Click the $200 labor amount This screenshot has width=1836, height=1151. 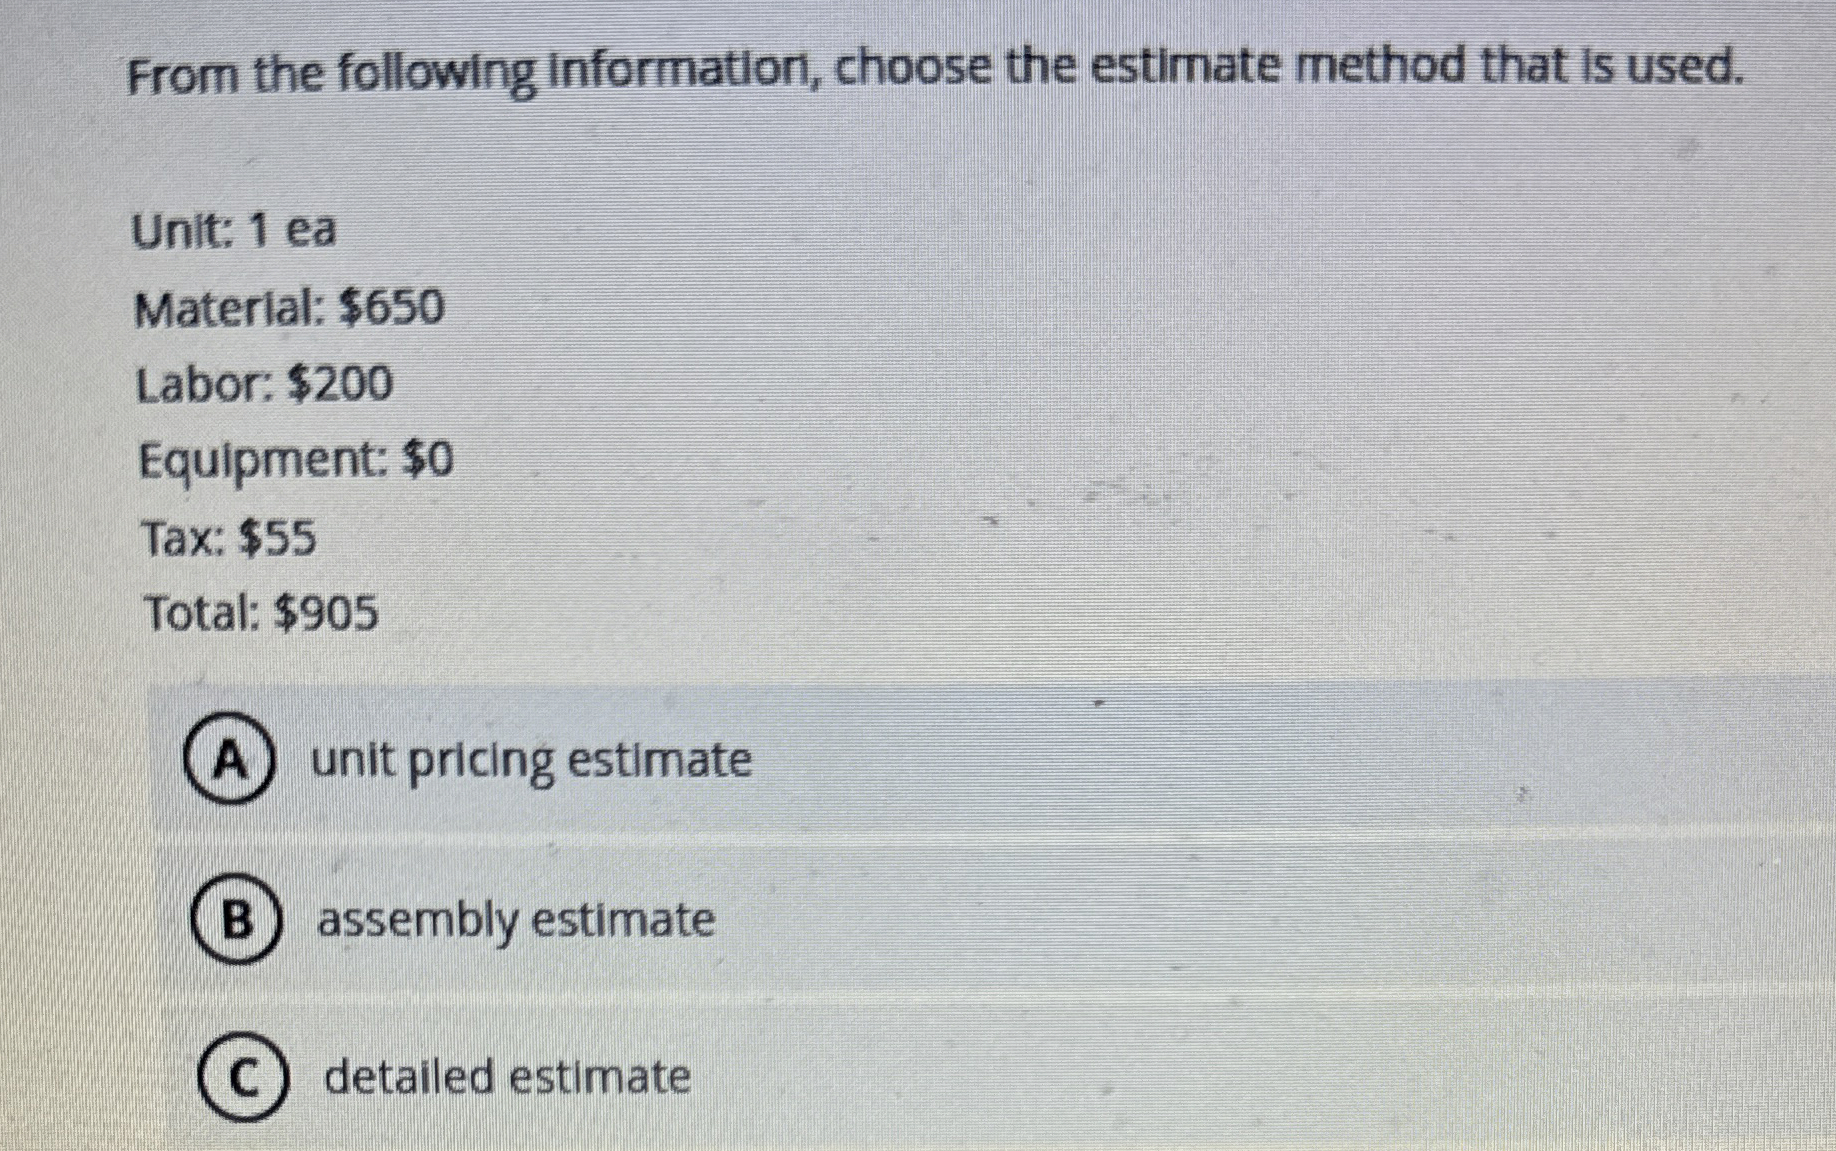[341, 385]
